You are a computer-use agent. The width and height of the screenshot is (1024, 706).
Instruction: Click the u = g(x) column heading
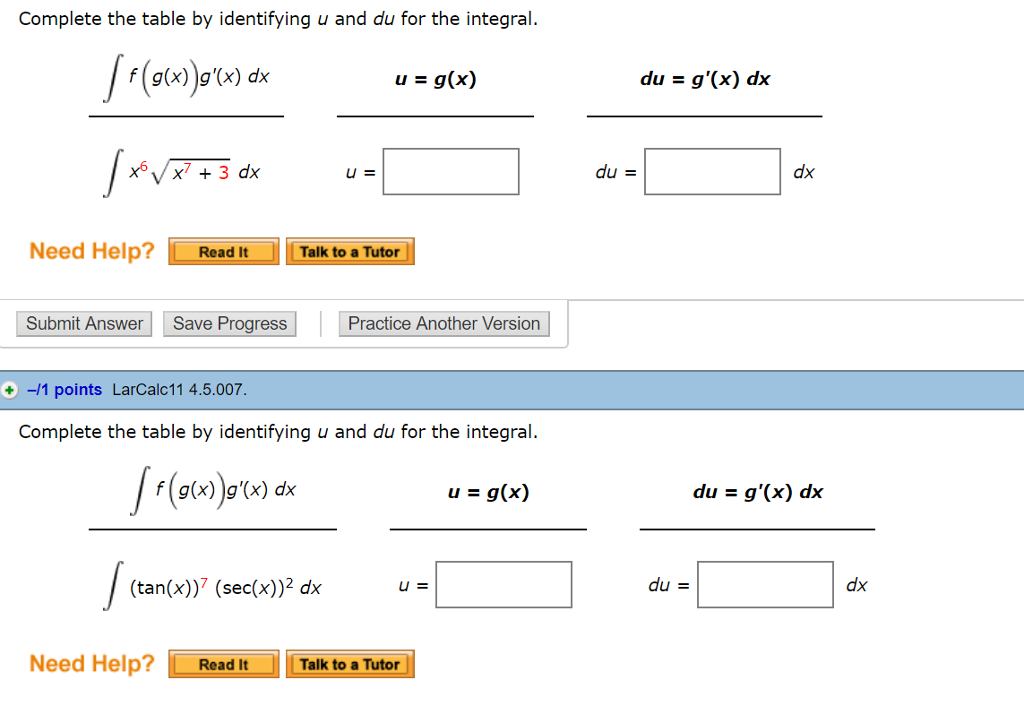434,79
